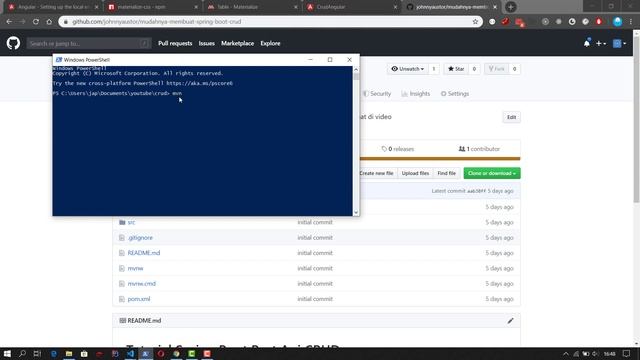Viewport: 640px width, 360px height.
Task: Fork the repository
Action: pos(496,69)
